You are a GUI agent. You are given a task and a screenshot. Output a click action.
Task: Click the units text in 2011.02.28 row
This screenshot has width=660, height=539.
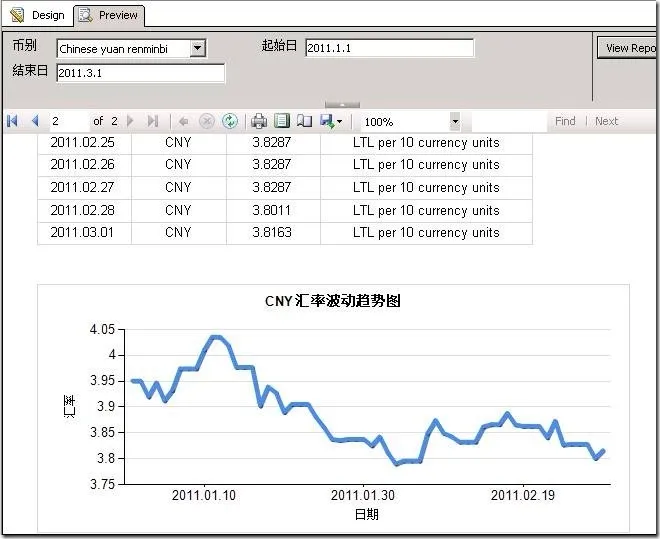[x=426, y=210]
